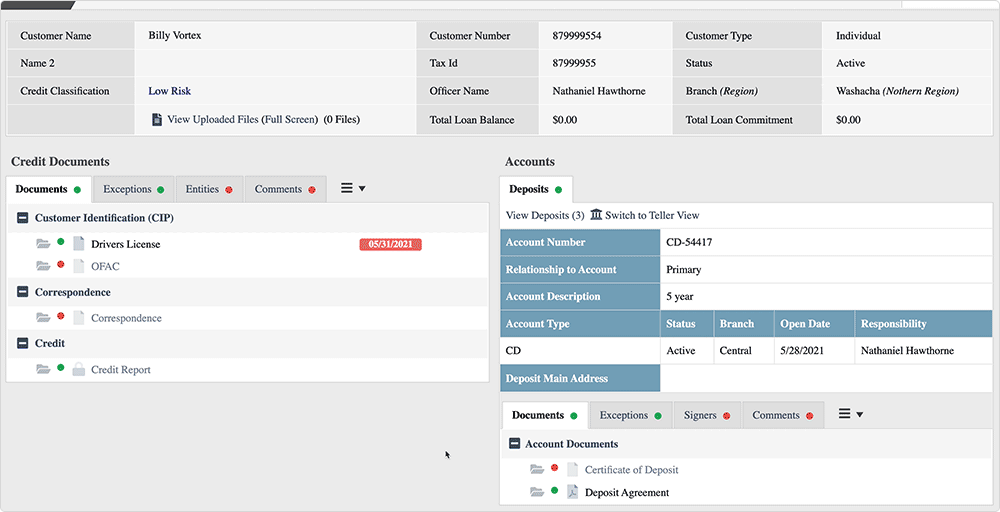Image resolution: width=1000 pixels, height=512 pixels.
Task: Select the Deposits tab under Accounts
Action: [535, 189]
